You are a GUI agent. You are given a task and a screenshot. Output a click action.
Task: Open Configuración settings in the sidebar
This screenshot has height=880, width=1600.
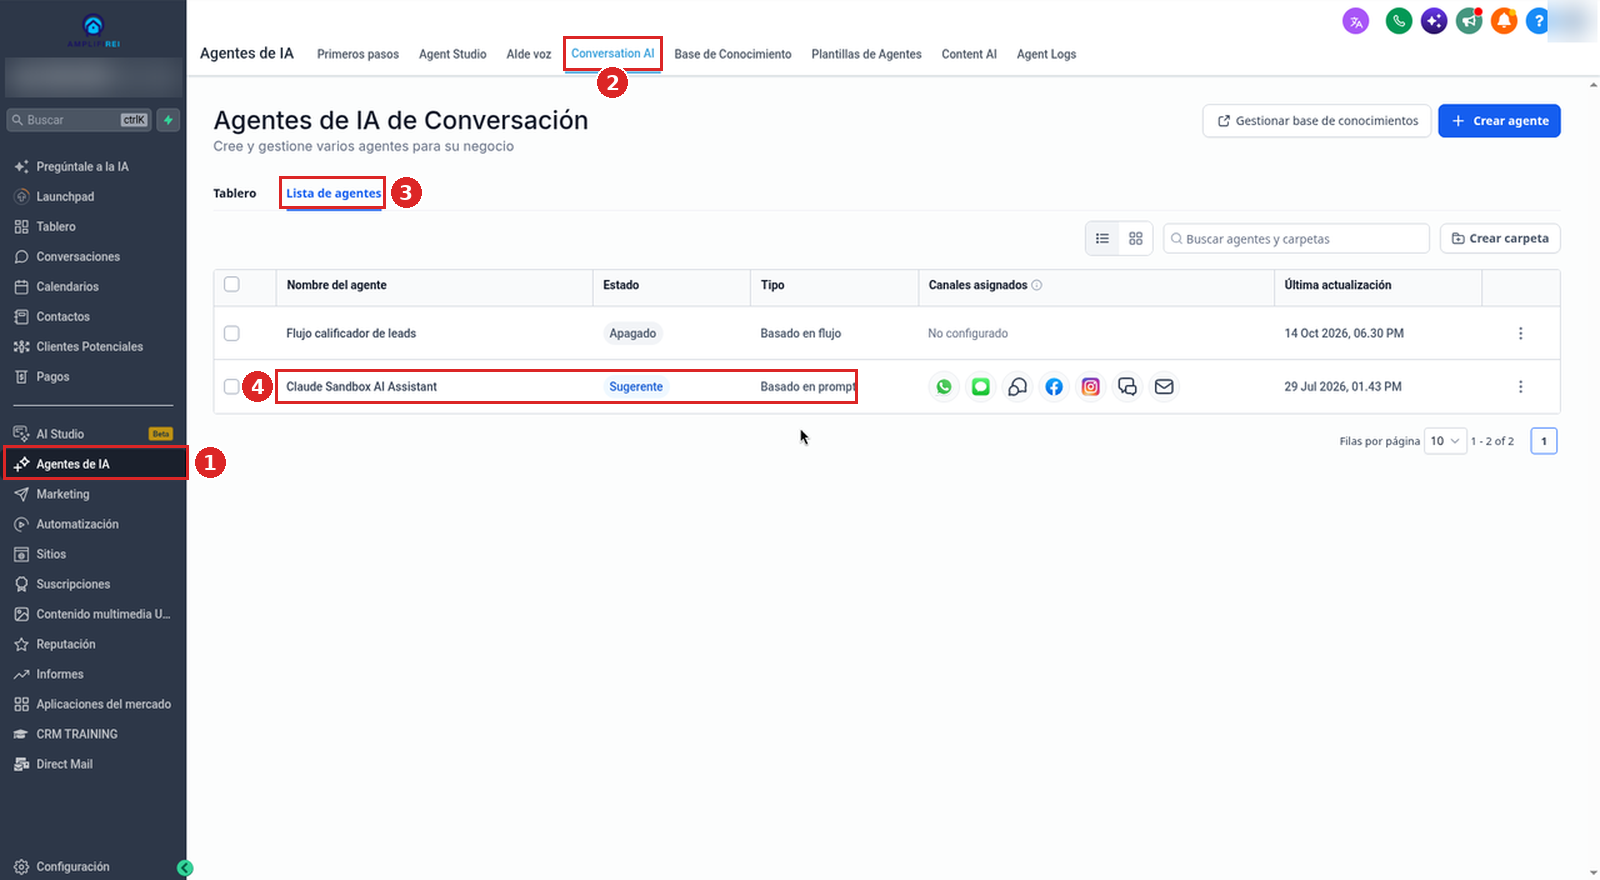(x=73, y=867)
